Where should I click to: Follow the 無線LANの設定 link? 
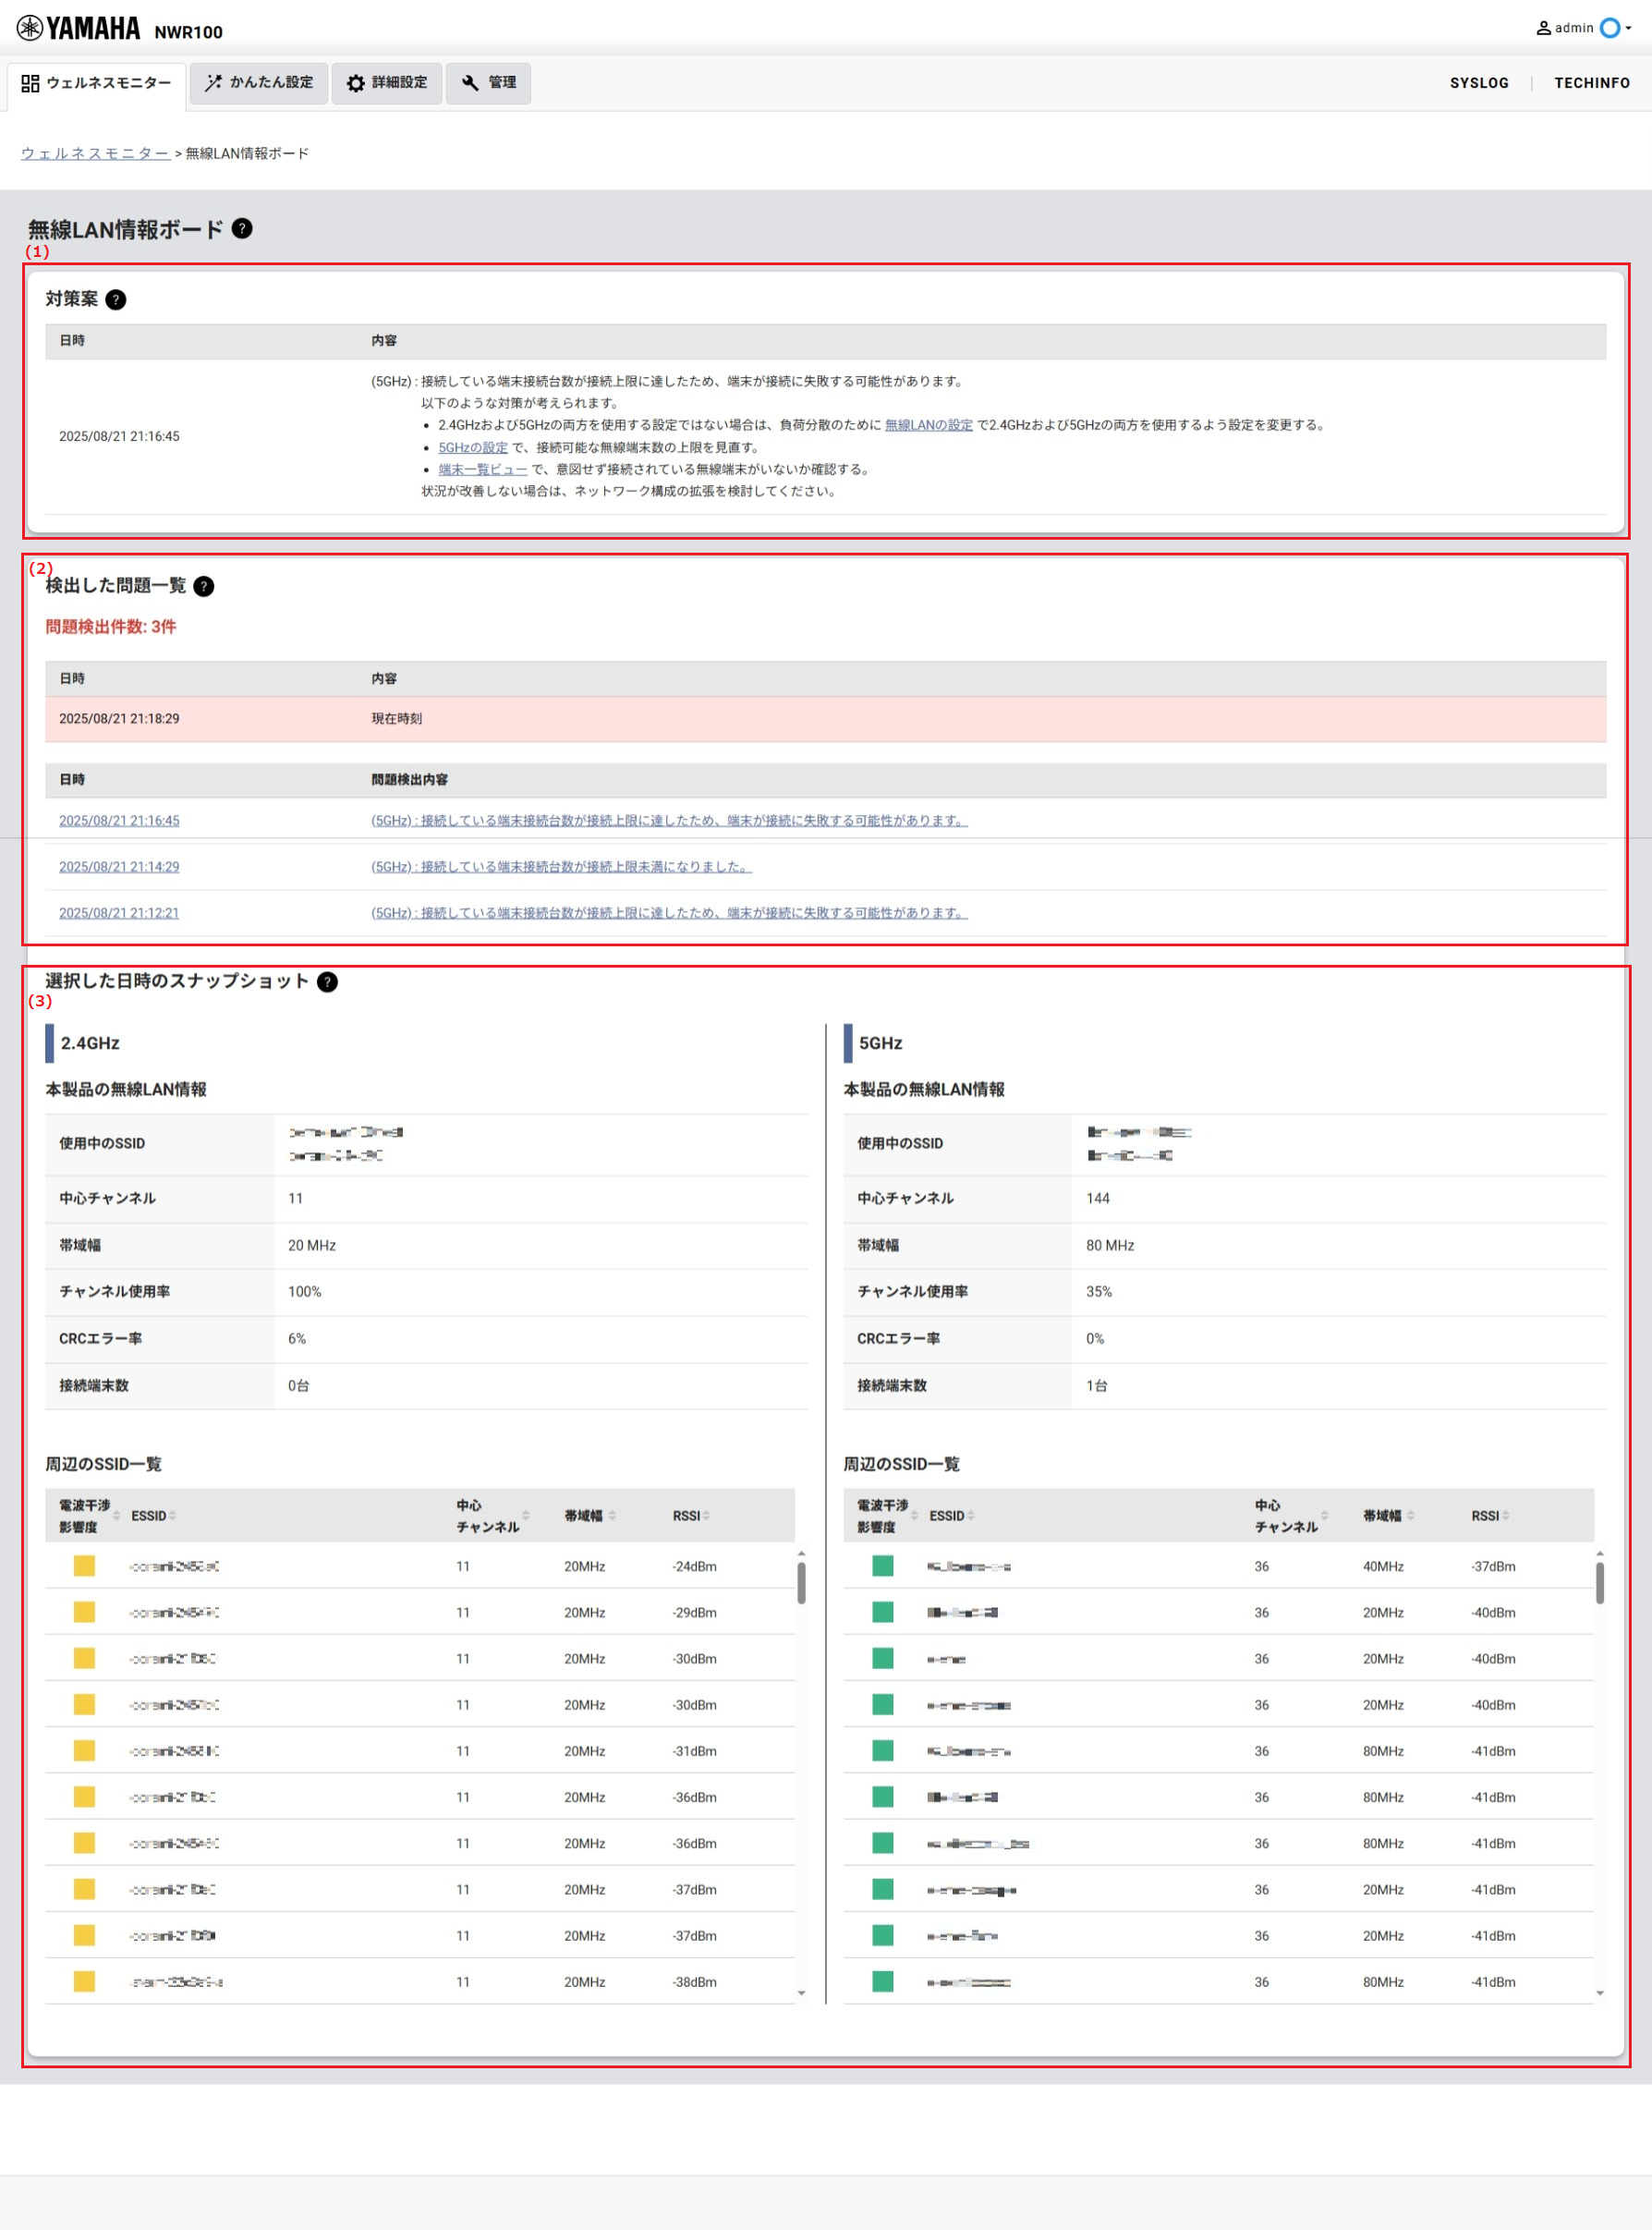click(928, 425)
